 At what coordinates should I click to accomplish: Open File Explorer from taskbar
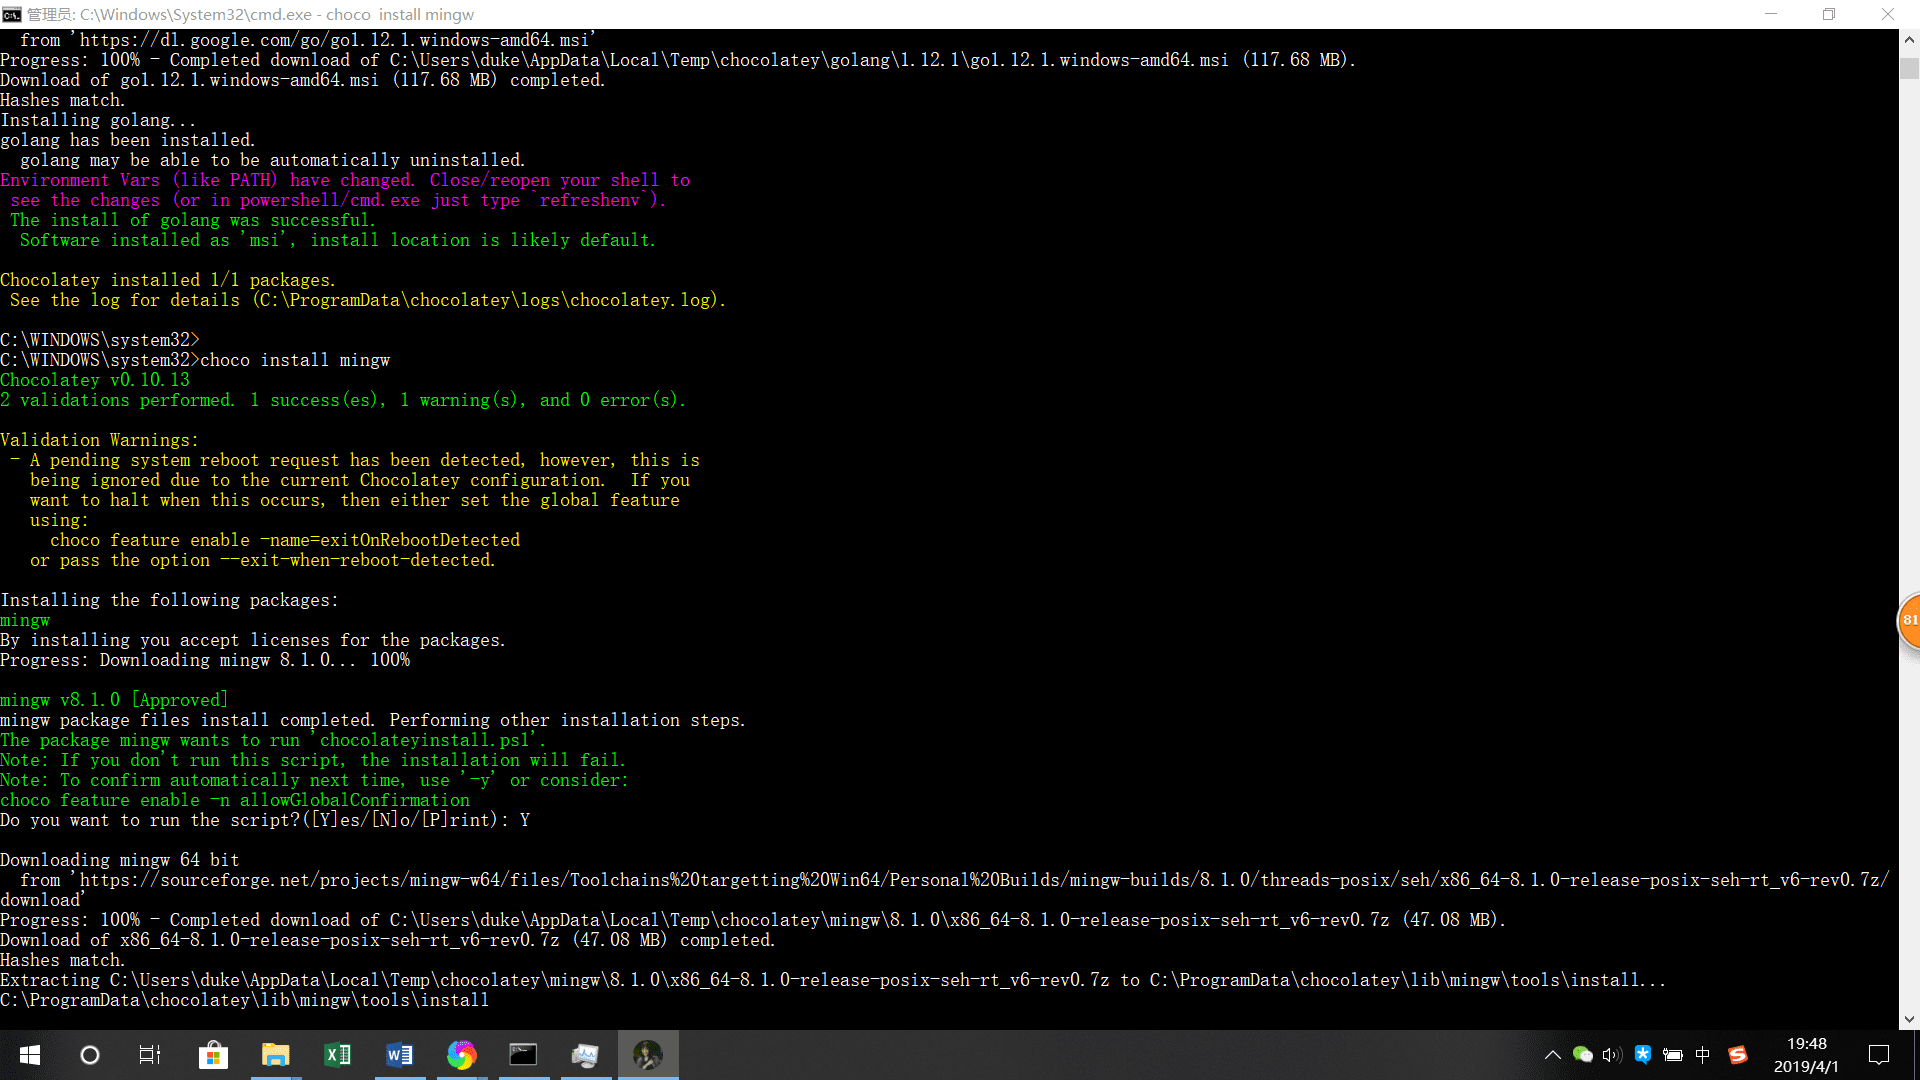tap(274, 1054)
